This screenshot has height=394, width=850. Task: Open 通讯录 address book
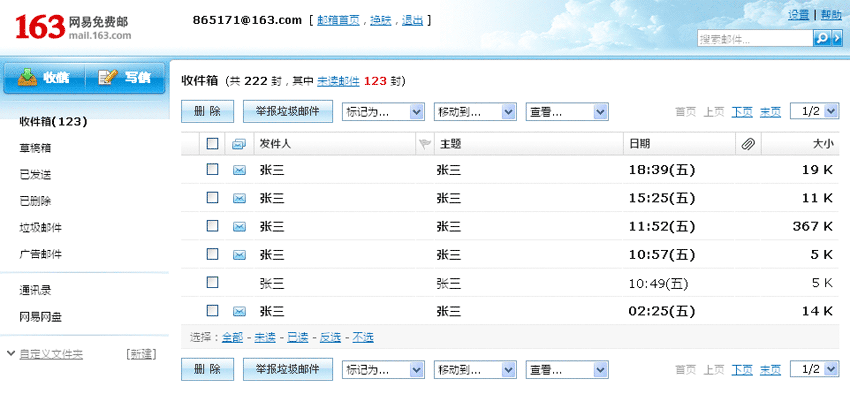pyautogui.click(x=35, y=290)
